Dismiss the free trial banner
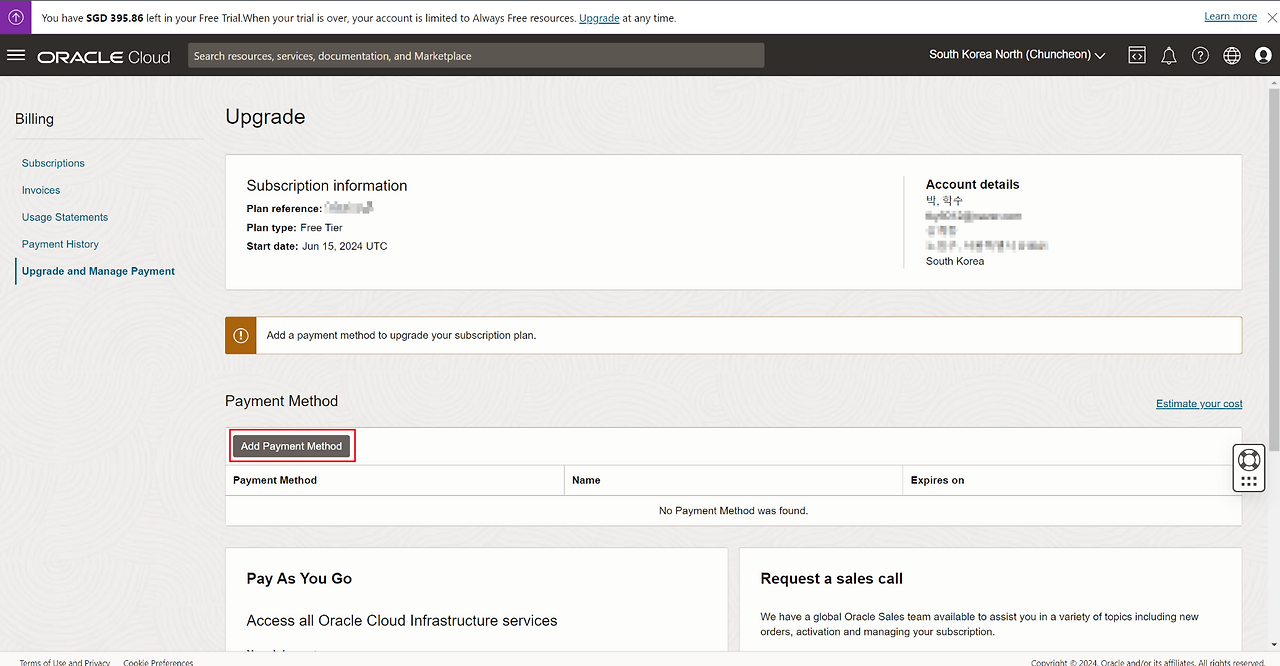 [1273, 17]
